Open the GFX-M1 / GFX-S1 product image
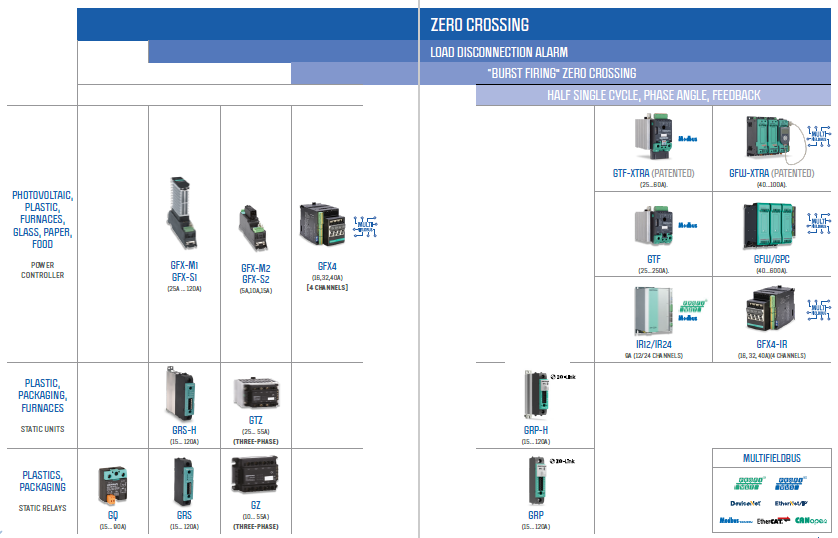Screen dimensions: 838x538 pos(184,213)
